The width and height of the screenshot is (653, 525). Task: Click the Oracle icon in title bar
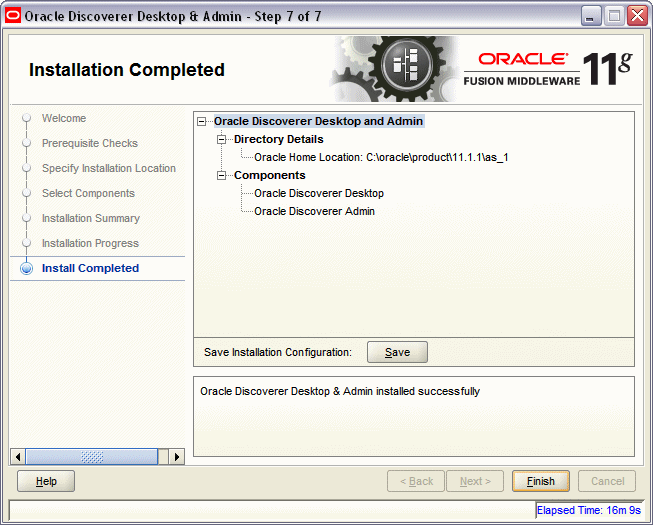[x=13, y=16]
